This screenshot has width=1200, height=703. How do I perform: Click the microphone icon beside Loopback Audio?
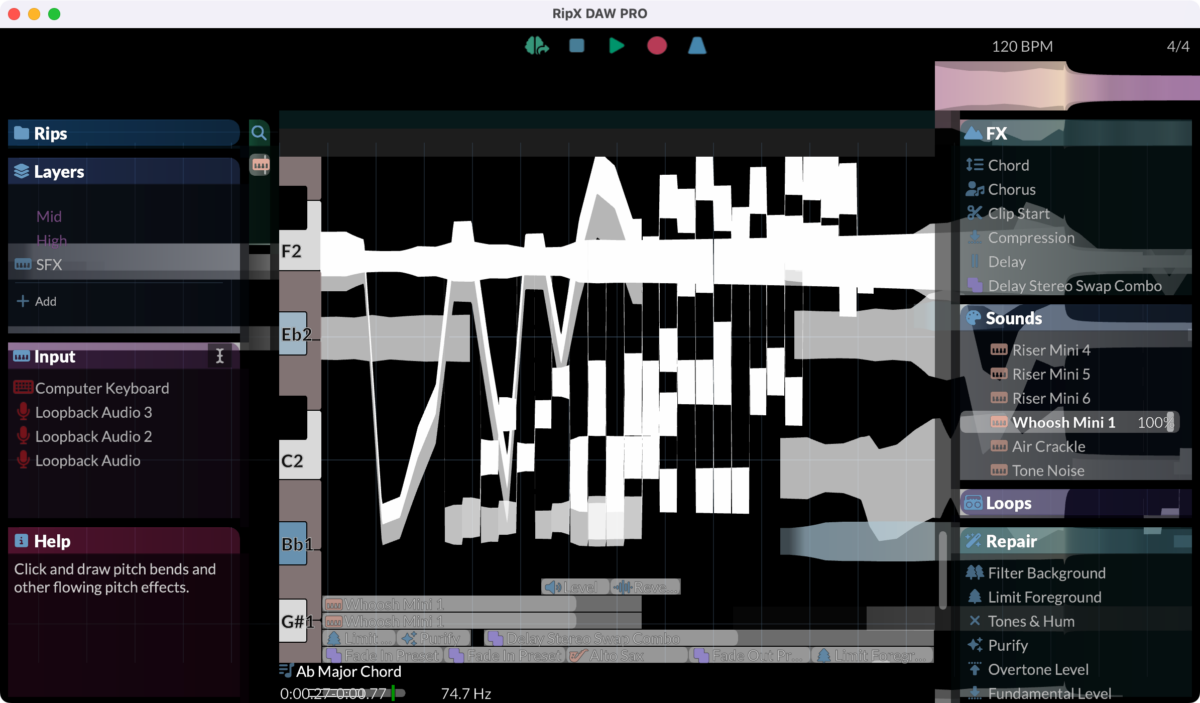22,460
